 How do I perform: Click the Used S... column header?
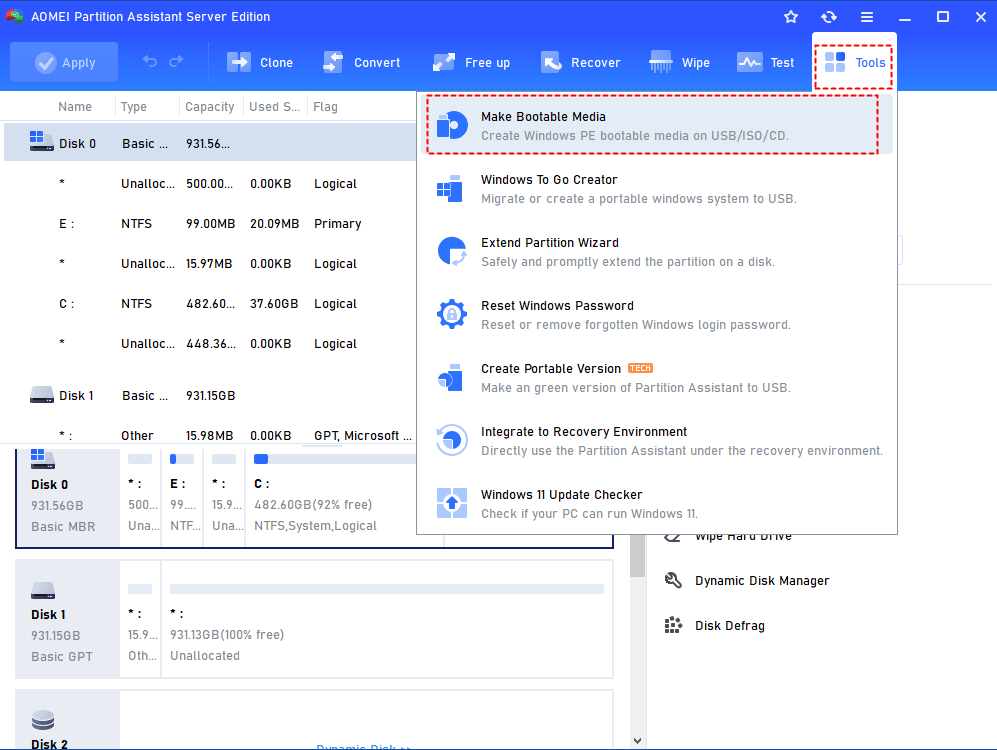click(x=274, y=107)
